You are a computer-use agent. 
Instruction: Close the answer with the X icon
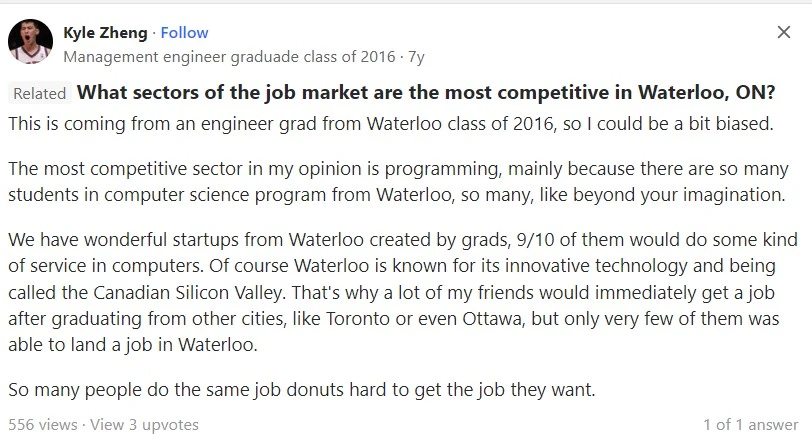tap(784, 33)
